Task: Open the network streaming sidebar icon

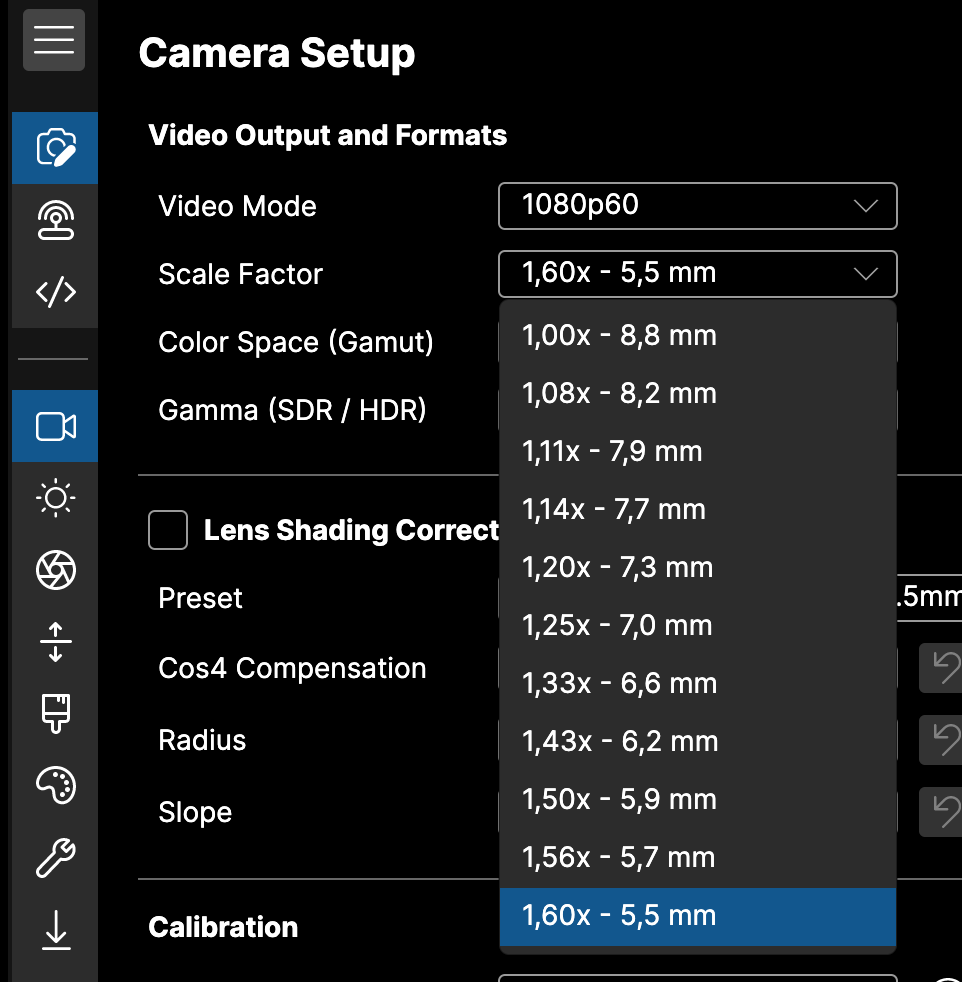Action: coord(55,220)
